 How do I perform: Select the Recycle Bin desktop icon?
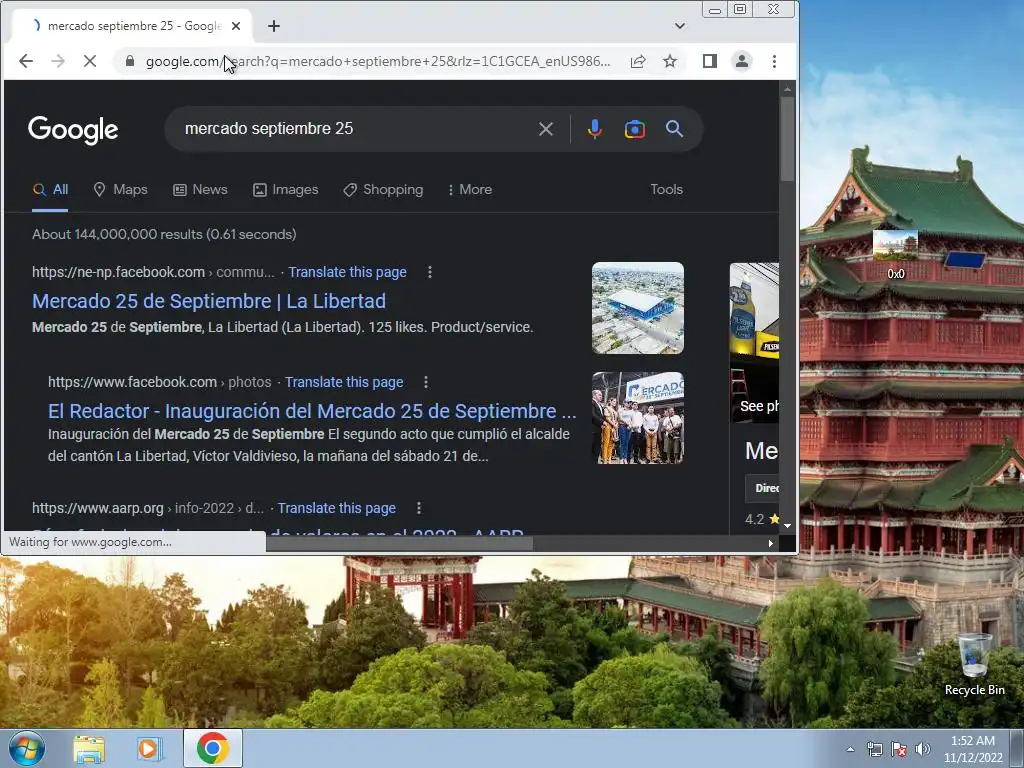[974, 665]
